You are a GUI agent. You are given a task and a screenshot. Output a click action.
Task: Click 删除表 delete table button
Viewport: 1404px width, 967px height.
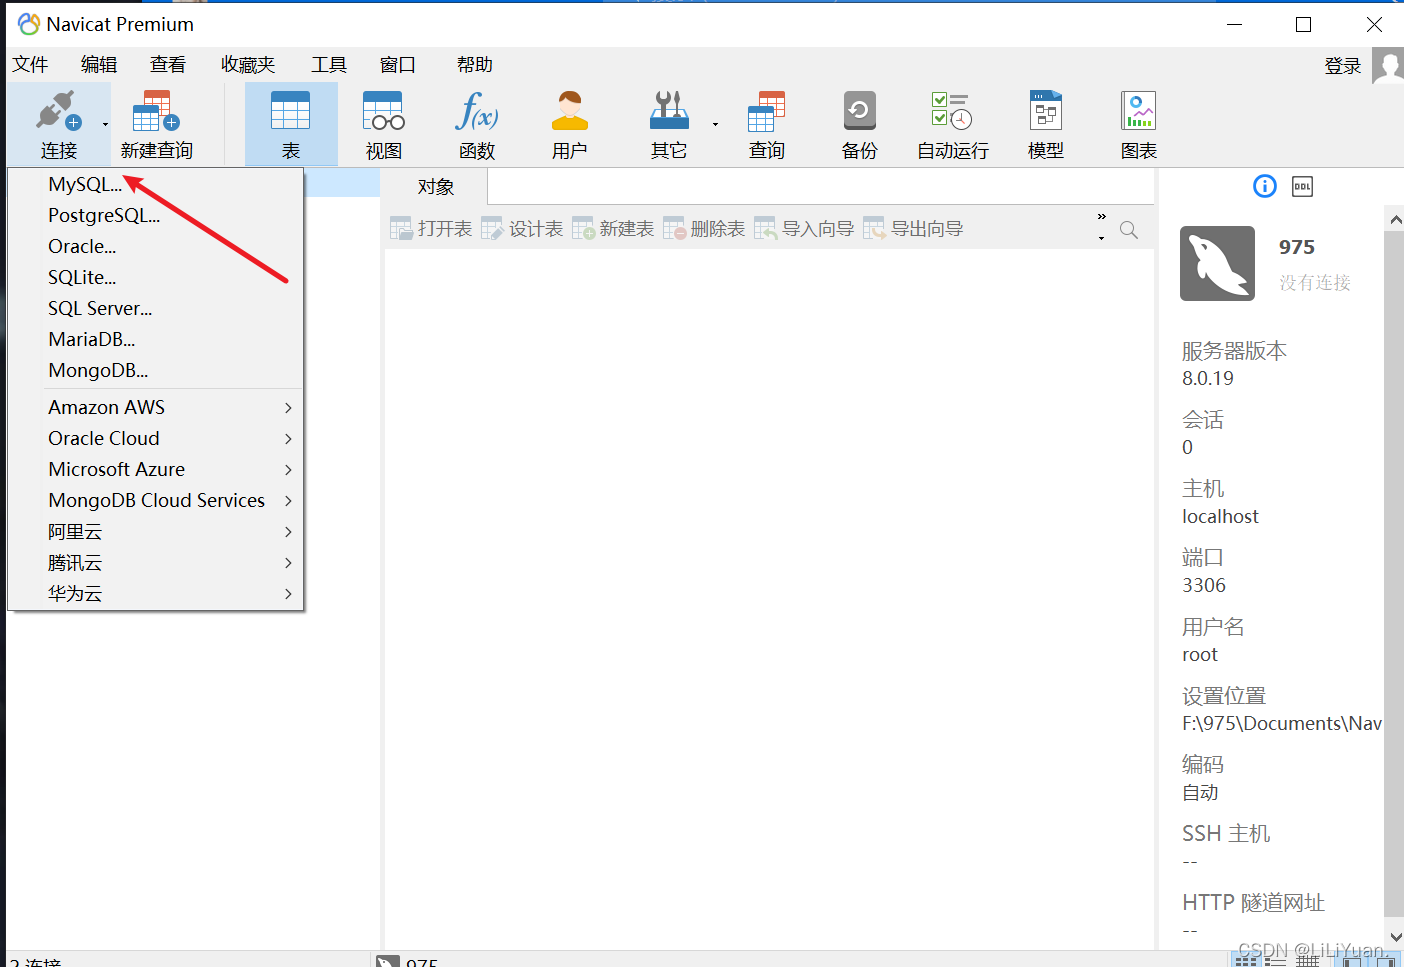click(x=704, y=229)
